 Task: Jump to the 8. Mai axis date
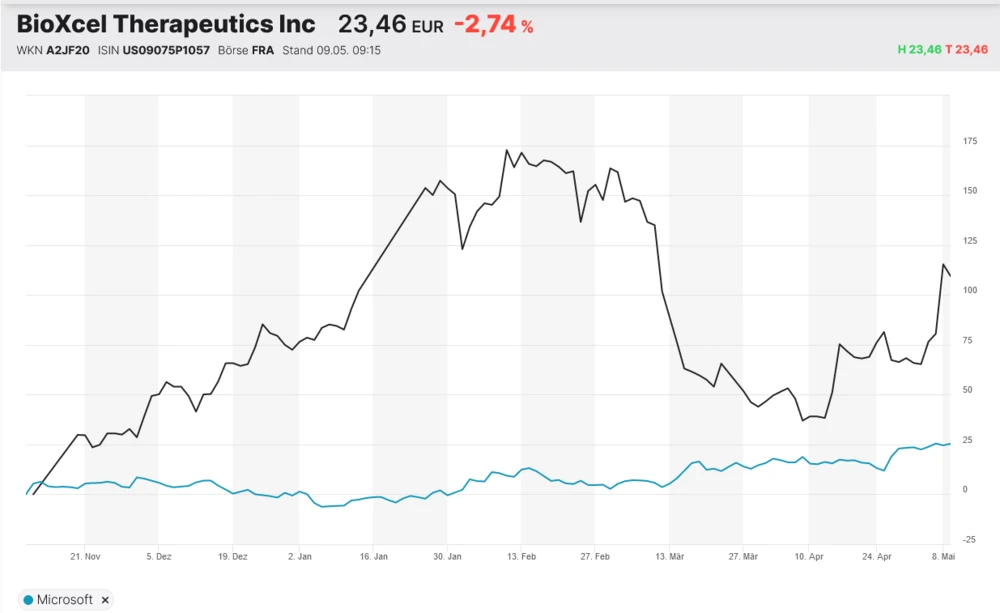point(942,555)
